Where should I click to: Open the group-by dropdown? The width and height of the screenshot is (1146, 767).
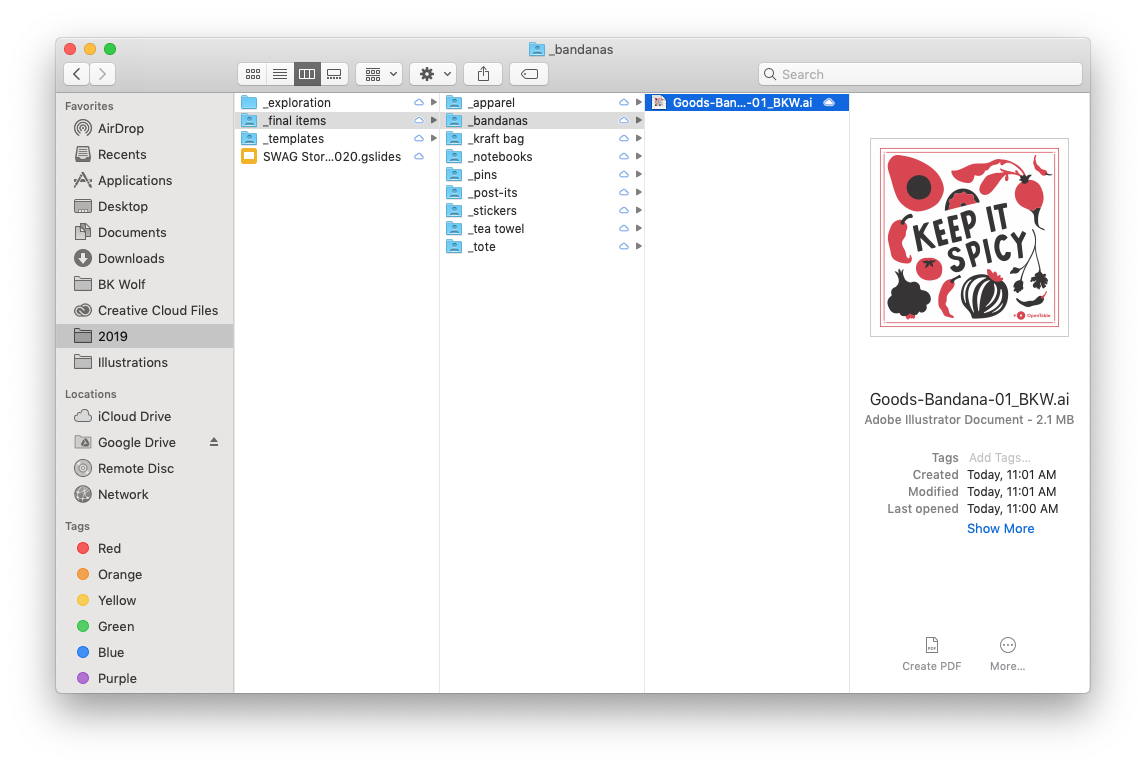click(379, 74)
